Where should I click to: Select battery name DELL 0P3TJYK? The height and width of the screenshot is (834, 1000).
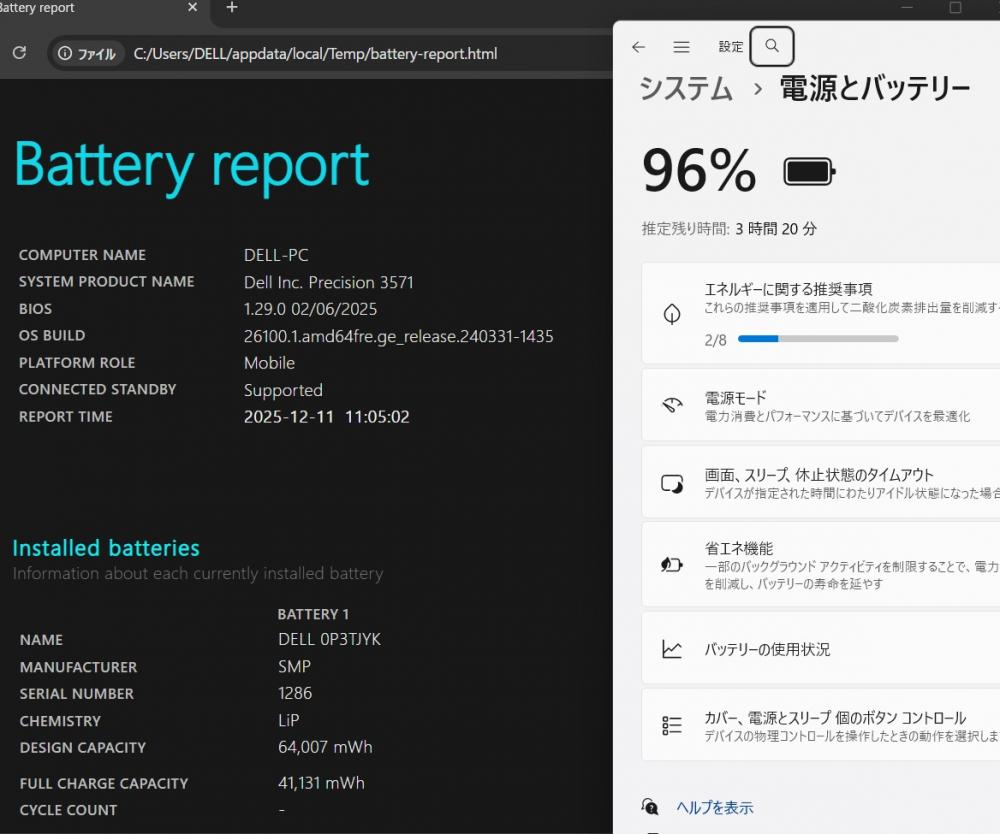point(329,640)
